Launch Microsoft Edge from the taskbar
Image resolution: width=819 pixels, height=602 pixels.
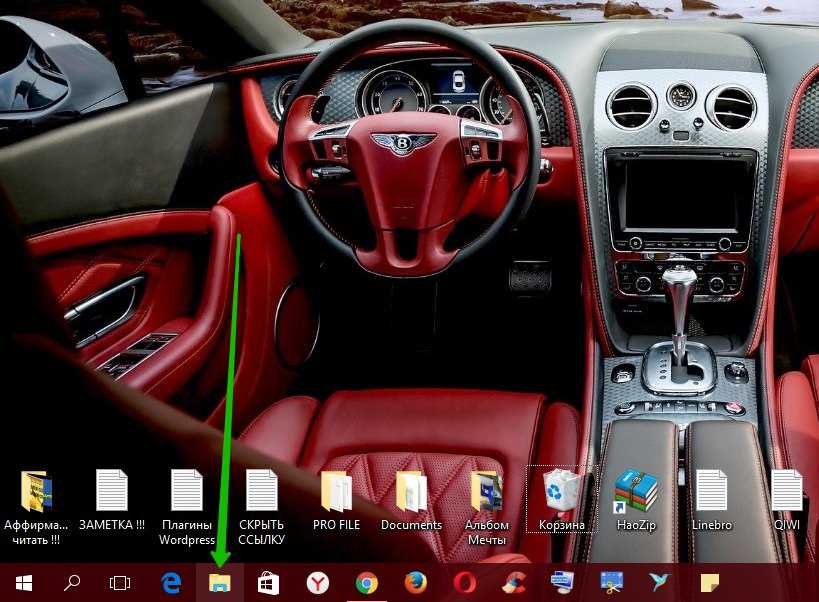[x=170, y=583]
